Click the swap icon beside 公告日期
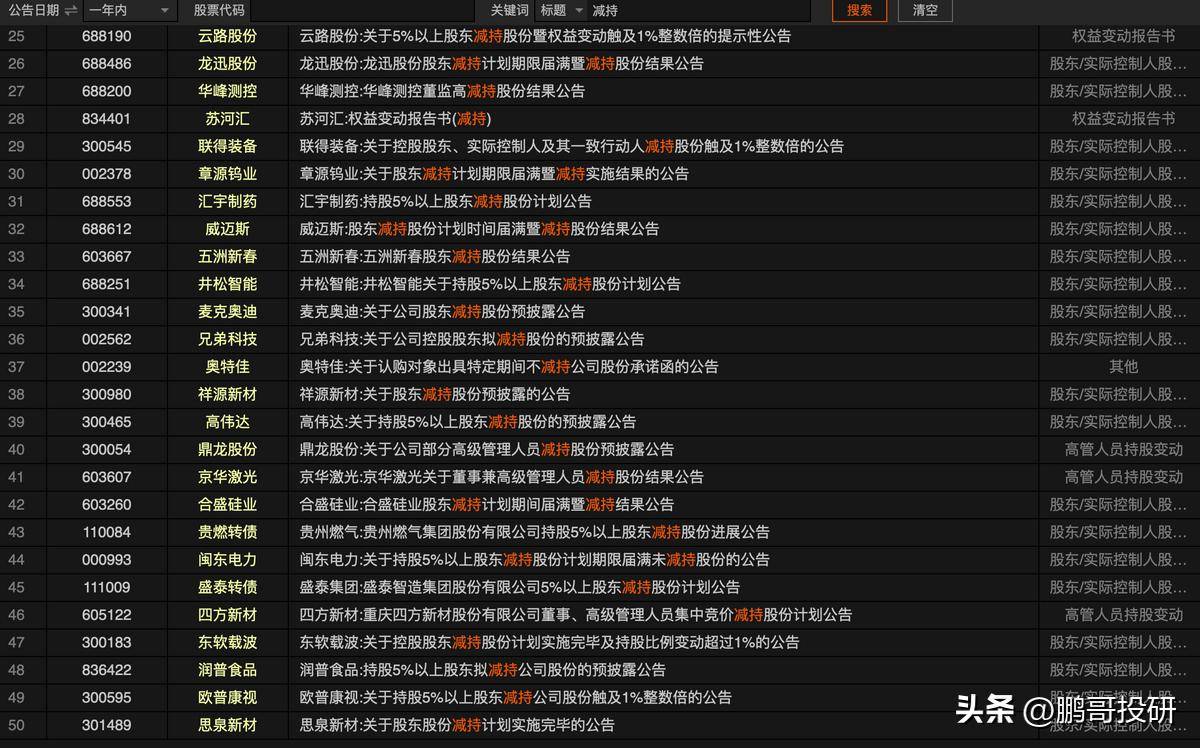This screenshot has width=1200, height=748. point(70,10)
